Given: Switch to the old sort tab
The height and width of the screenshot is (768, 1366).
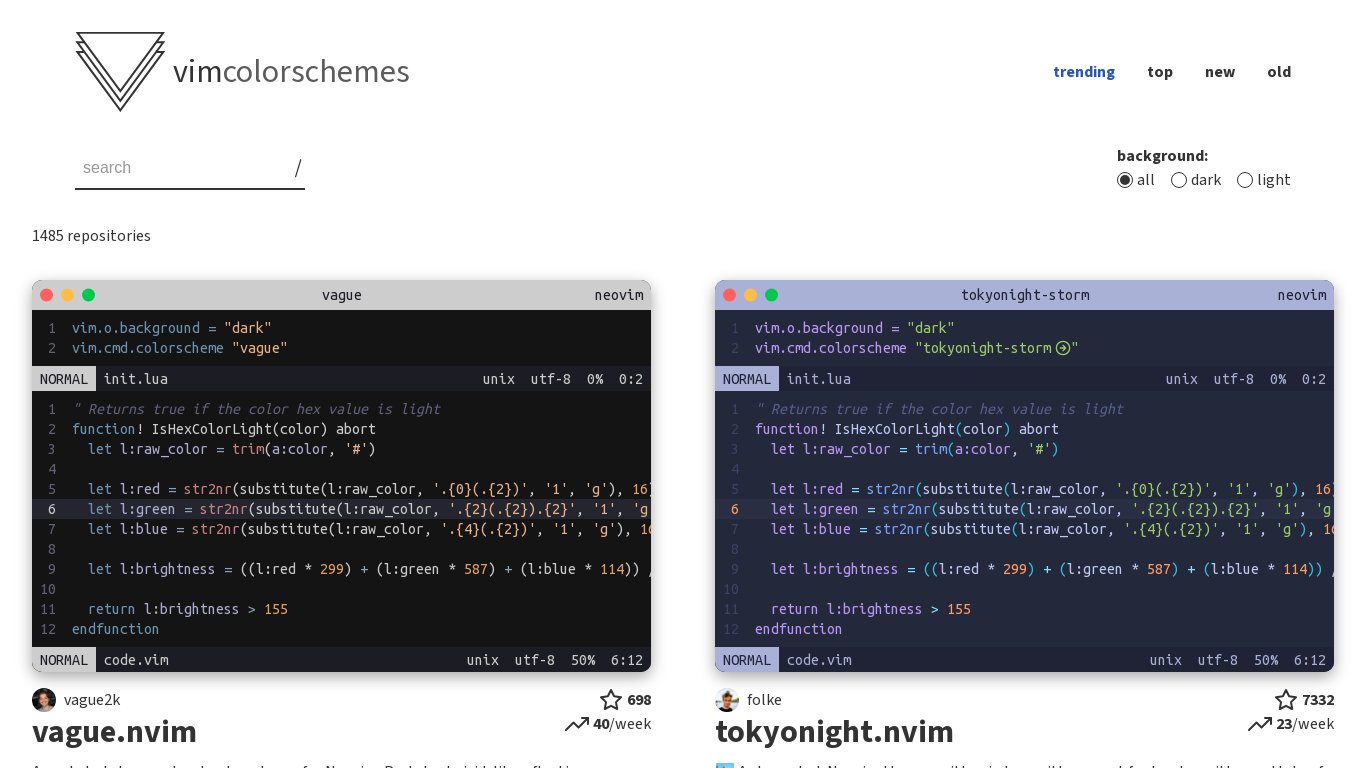Looking at the screenshot, I should coord(1279,72).
